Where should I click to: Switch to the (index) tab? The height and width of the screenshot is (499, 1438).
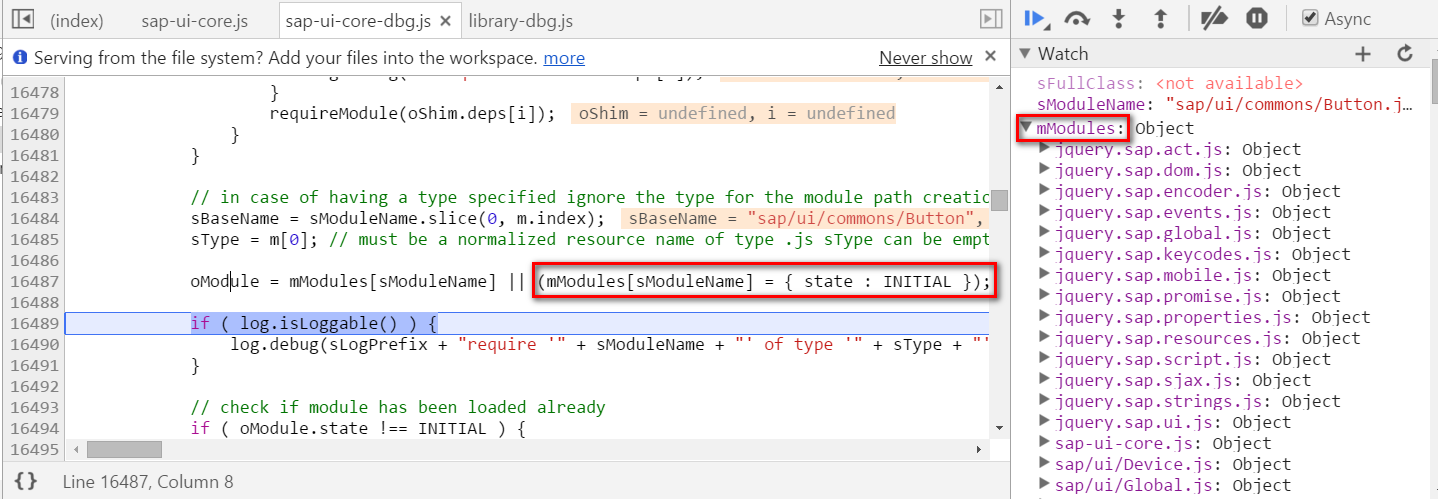tap(78, 20)
